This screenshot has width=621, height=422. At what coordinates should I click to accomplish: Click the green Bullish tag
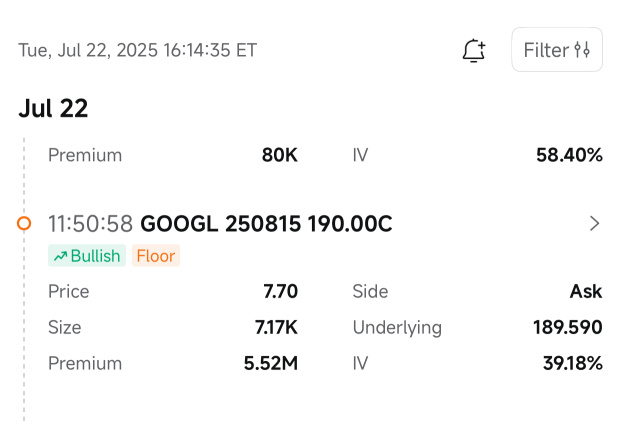87,255
